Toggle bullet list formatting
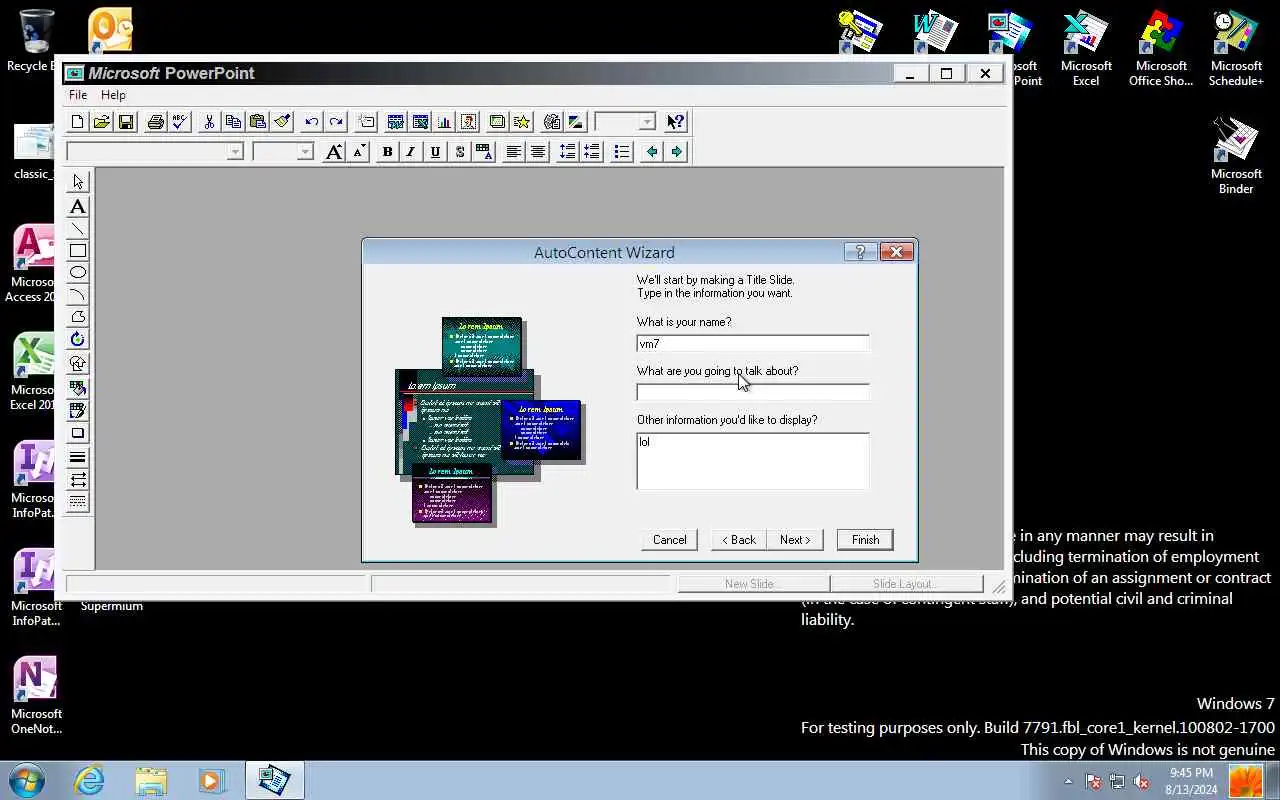1280x800 pixels. pyautogui.click(x=622, y=152)
